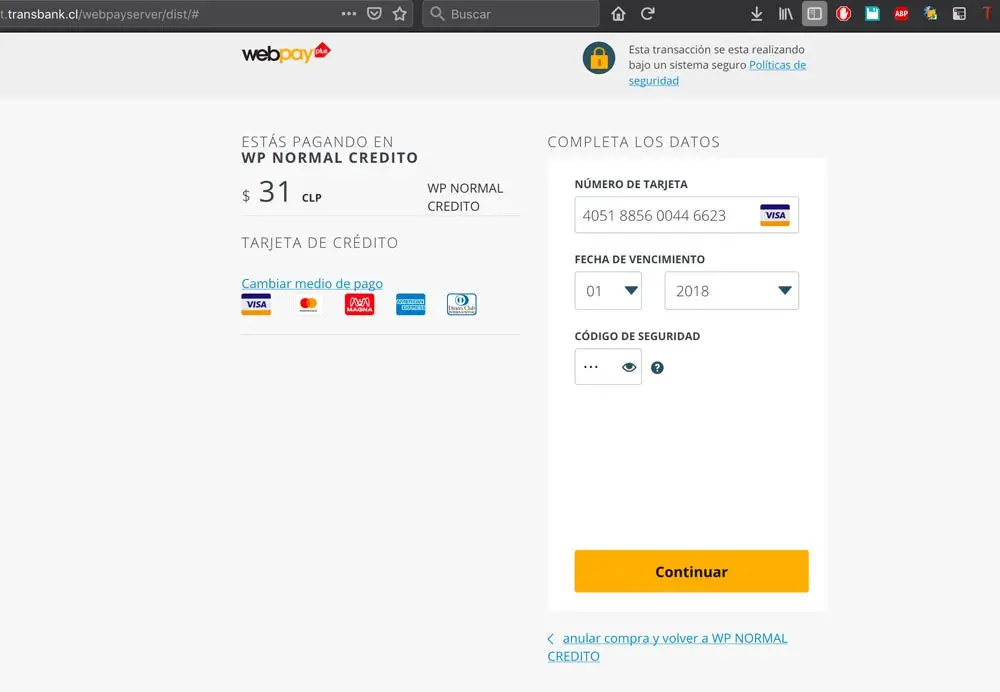Open the downloads arrow icon
The width and height of the screenshot is (1000, 692).
click(x=756, y=13)
